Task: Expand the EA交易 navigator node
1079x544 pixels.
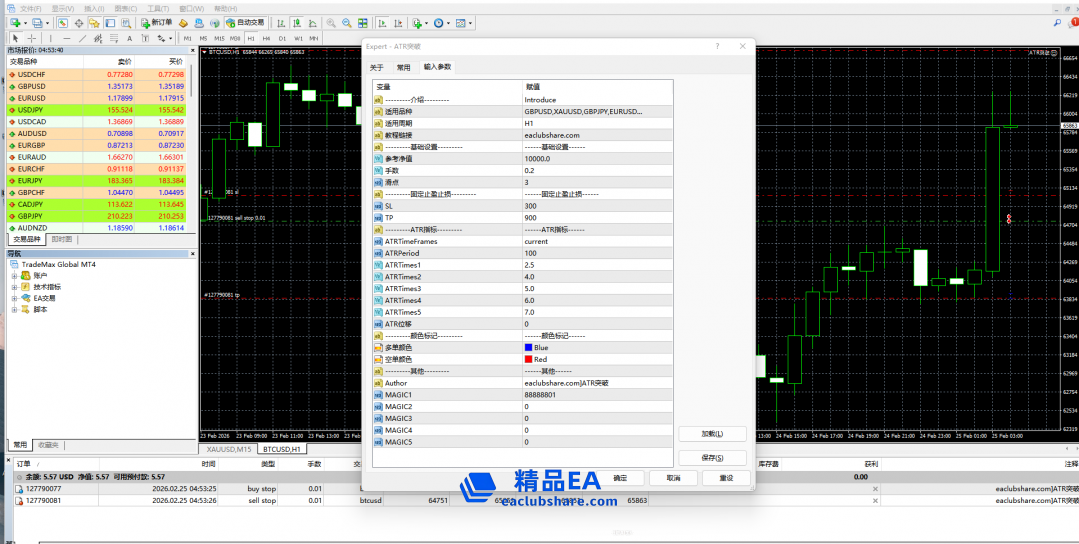Action: click(x=15, y=298)
